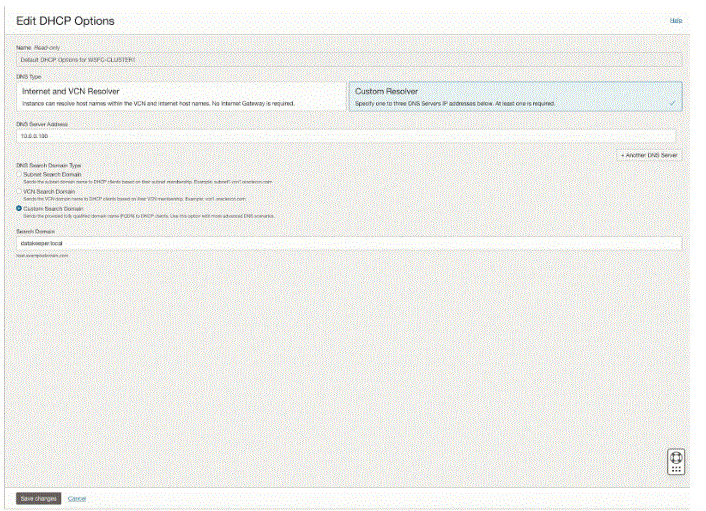Click the DNS Server Address field

tap(346, 136)
